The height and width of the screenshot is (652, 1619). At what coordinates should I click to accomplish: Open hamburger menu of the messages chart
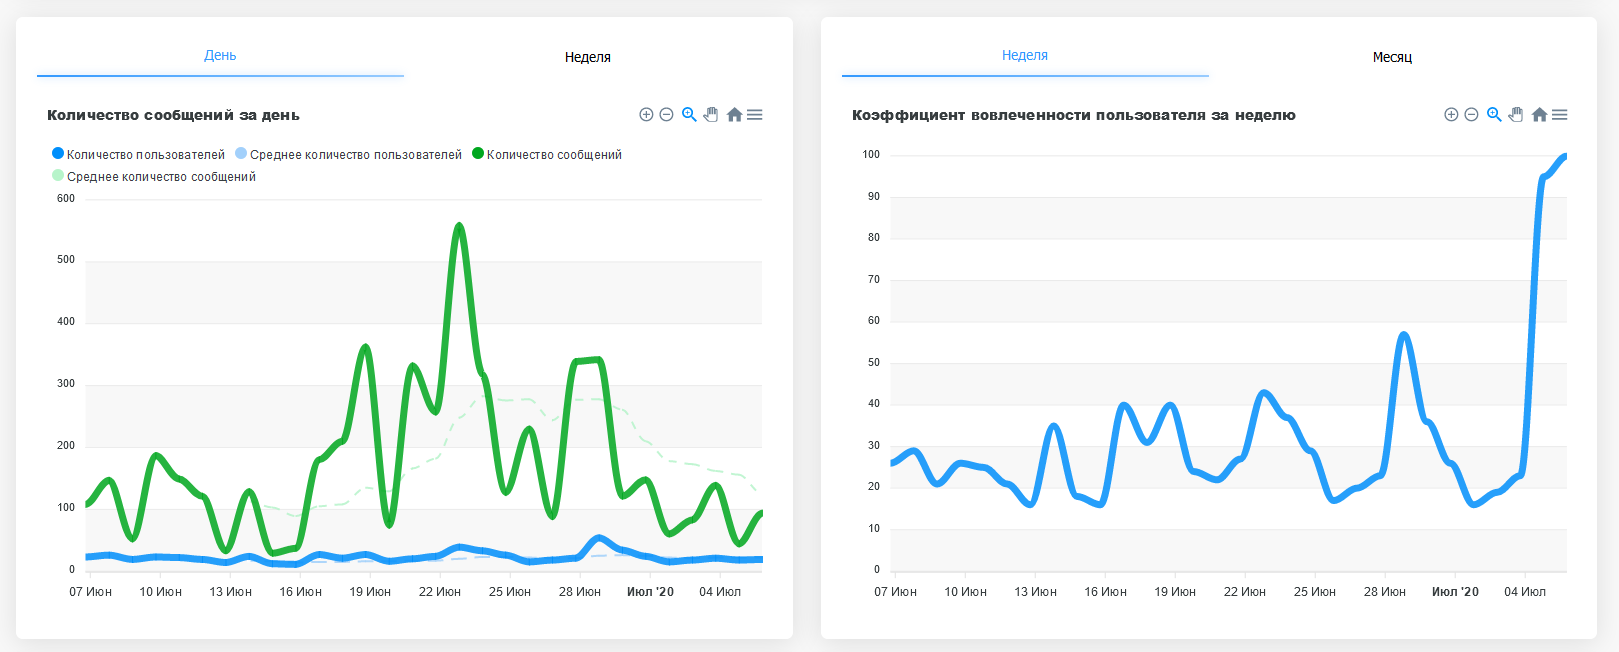(x=755, y=115)
